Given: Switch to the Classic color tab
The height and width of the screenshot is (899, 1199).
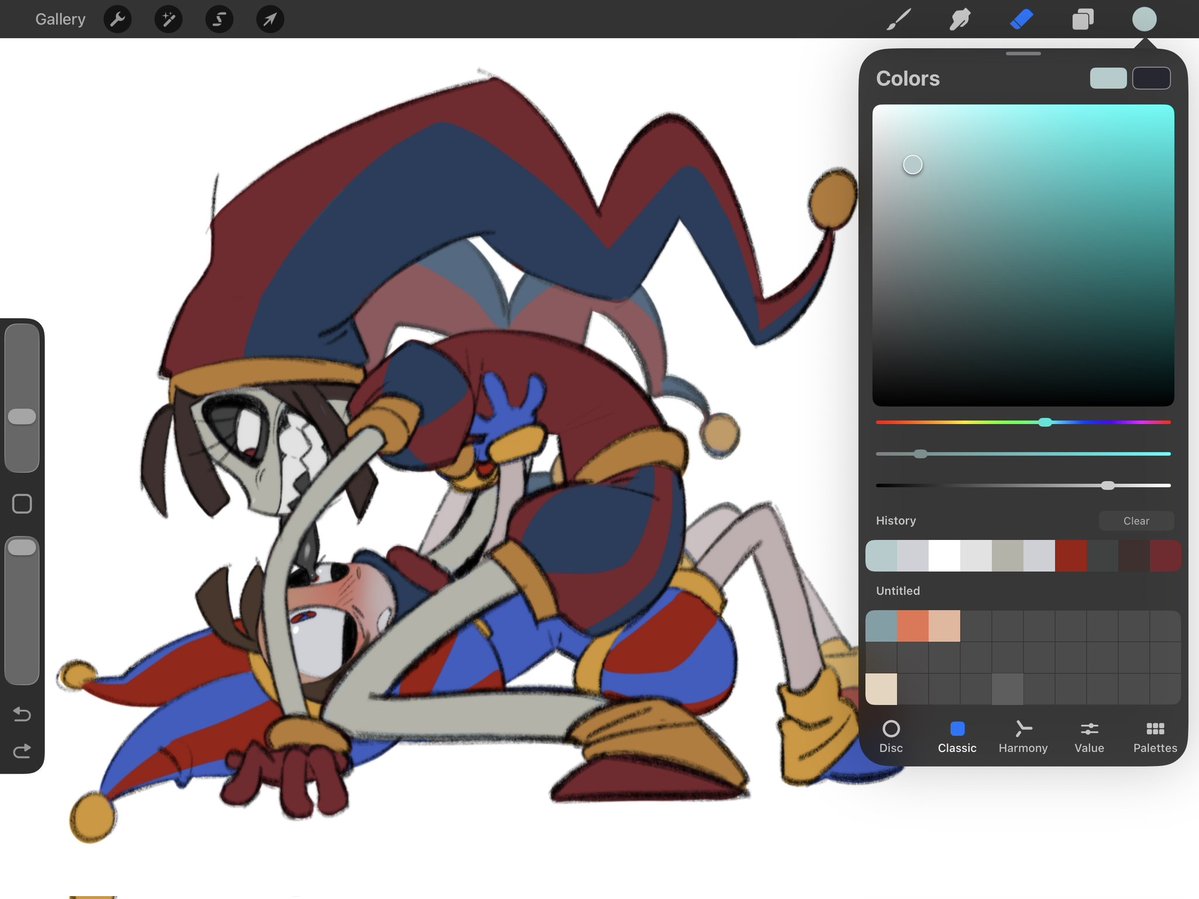Looking at the screenshot, I should tap(957, 736).
